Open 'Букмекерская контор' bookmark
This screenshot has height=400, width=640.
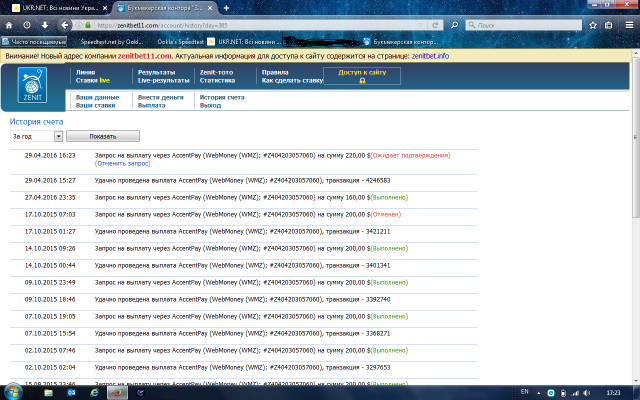tap(401, 42)
